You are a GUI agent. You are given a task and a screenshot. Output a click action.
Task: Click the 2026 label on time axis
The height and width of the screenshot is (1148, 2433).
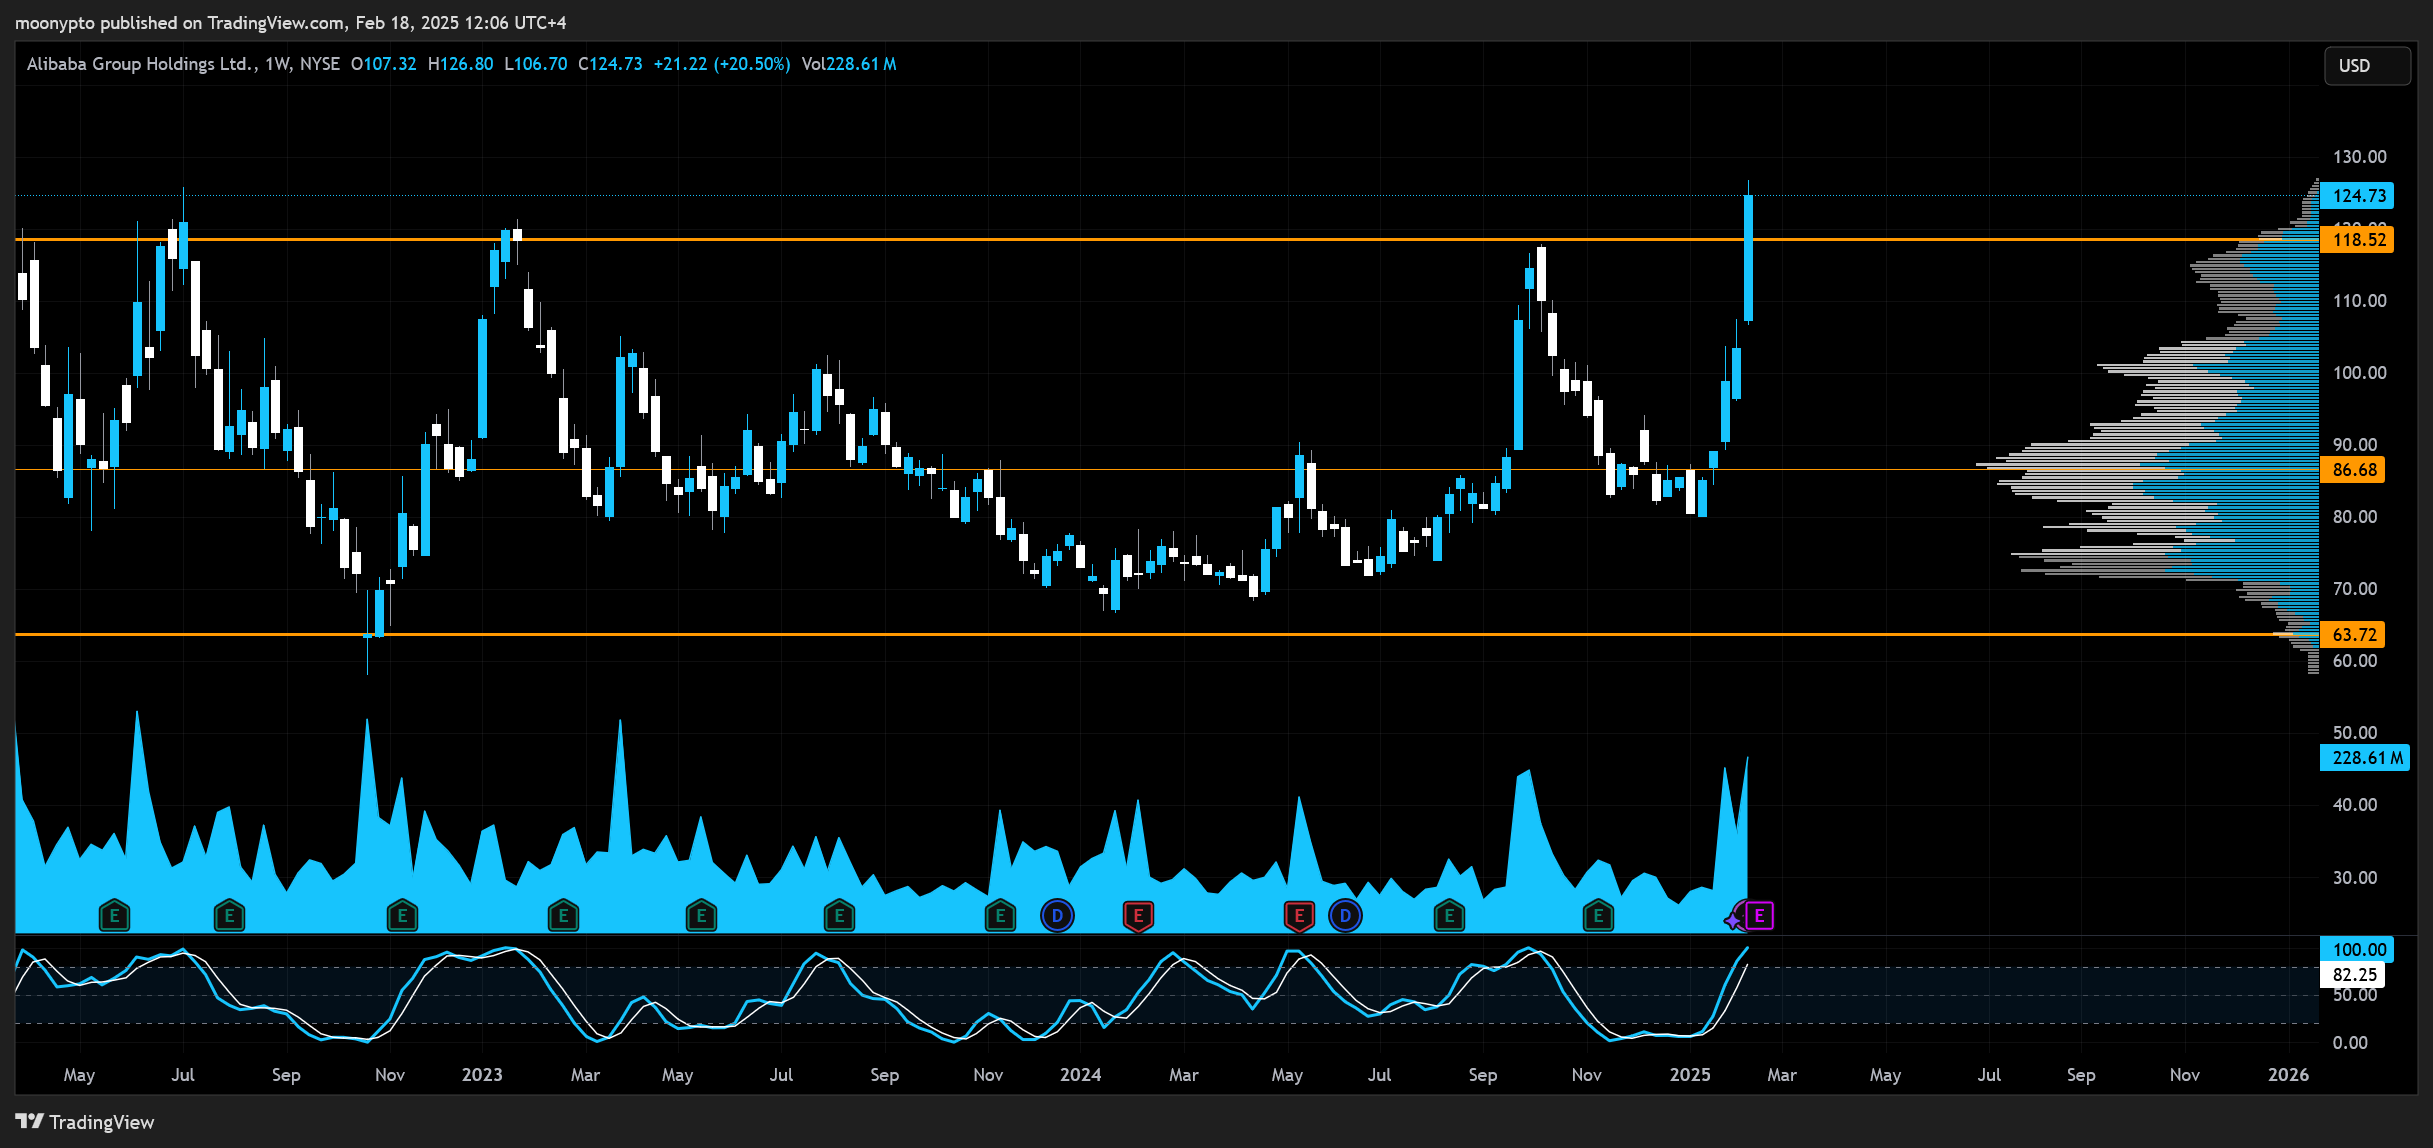[2288, 1075]
